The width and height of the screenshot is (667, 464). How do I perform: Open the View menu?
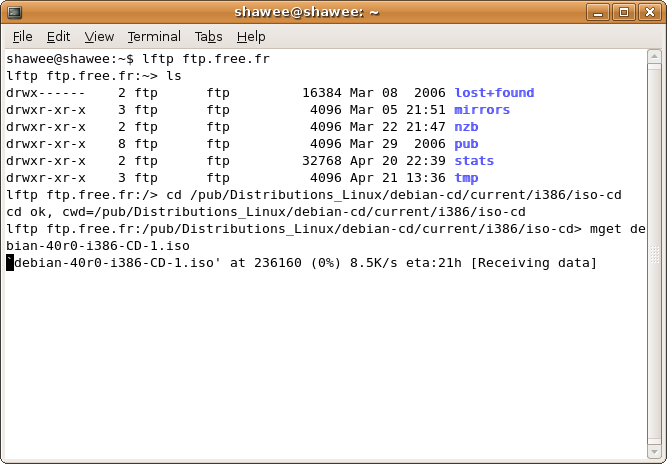[x=99, y=37]
